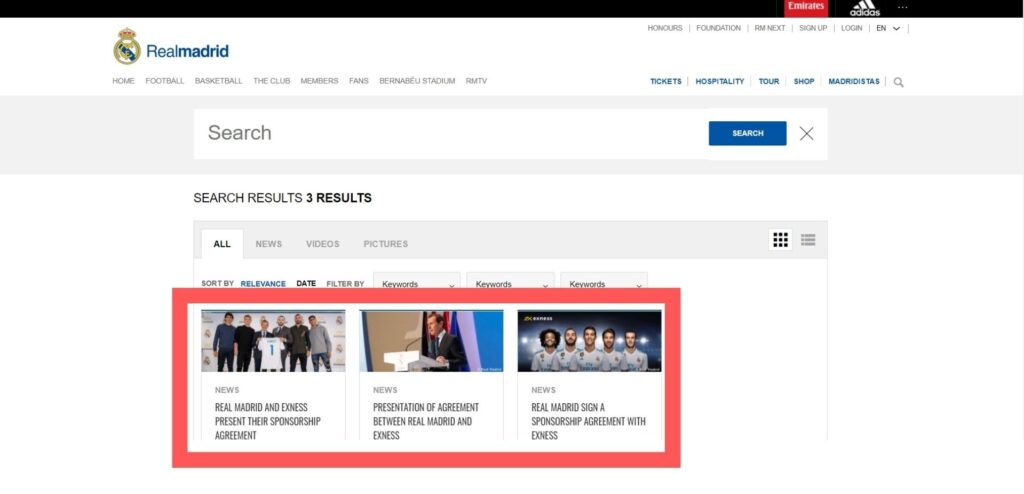This screenshot has height=494, width=1024.
Task: Click the adidas sponsor logo
Action: 864,9
